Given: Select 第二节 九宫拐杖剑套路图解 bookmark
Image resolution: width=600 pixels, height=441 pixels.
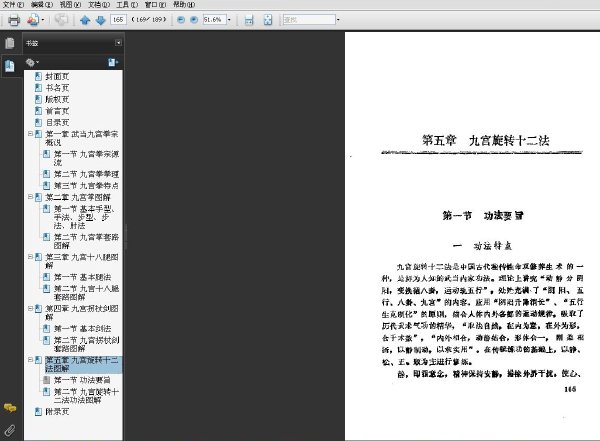Looking at the screenshot, I should 86,344.
